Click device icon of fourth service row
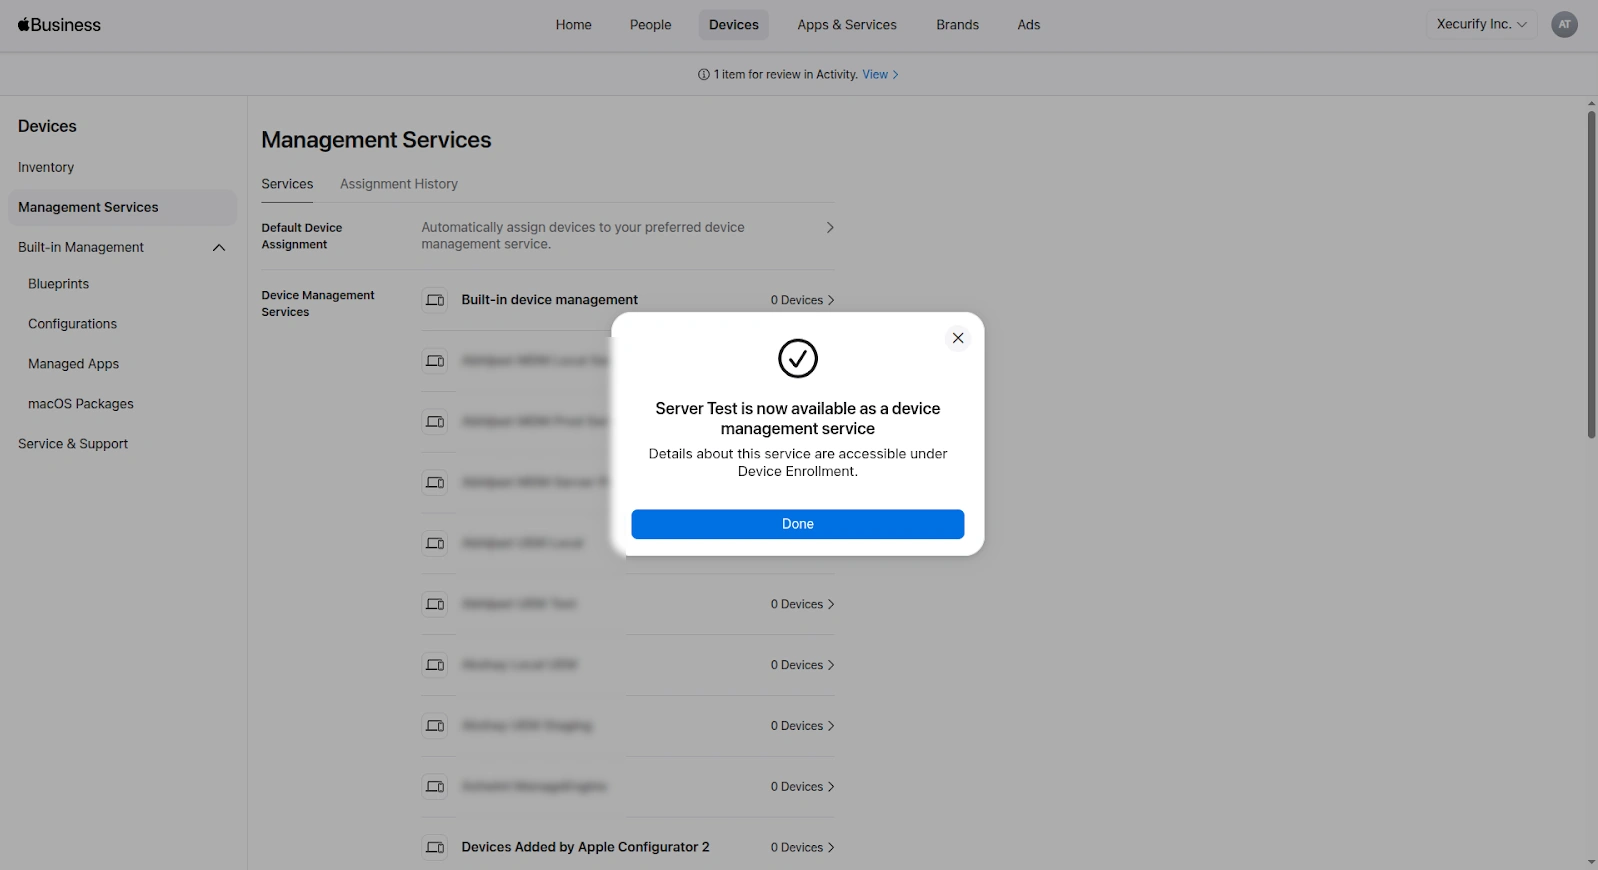This screenshot has height=870, width=1598. [435, 483]
